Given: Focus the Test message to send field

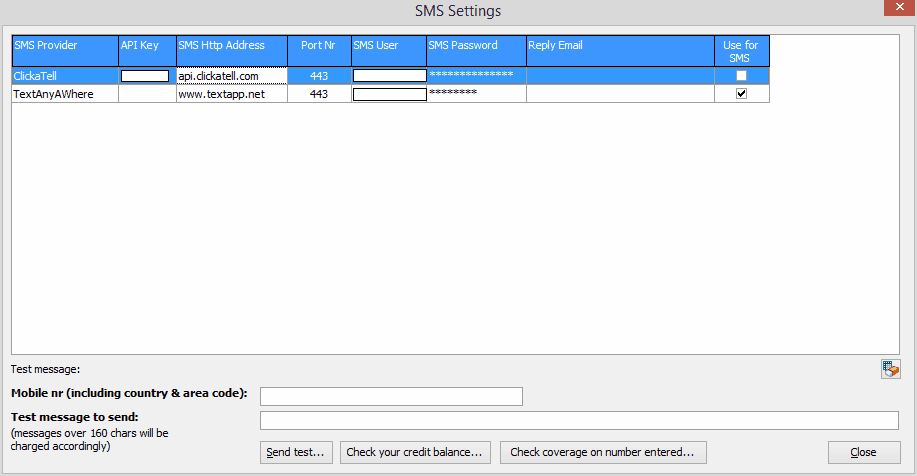Looking at the screenshot, I should coord(579,420).
